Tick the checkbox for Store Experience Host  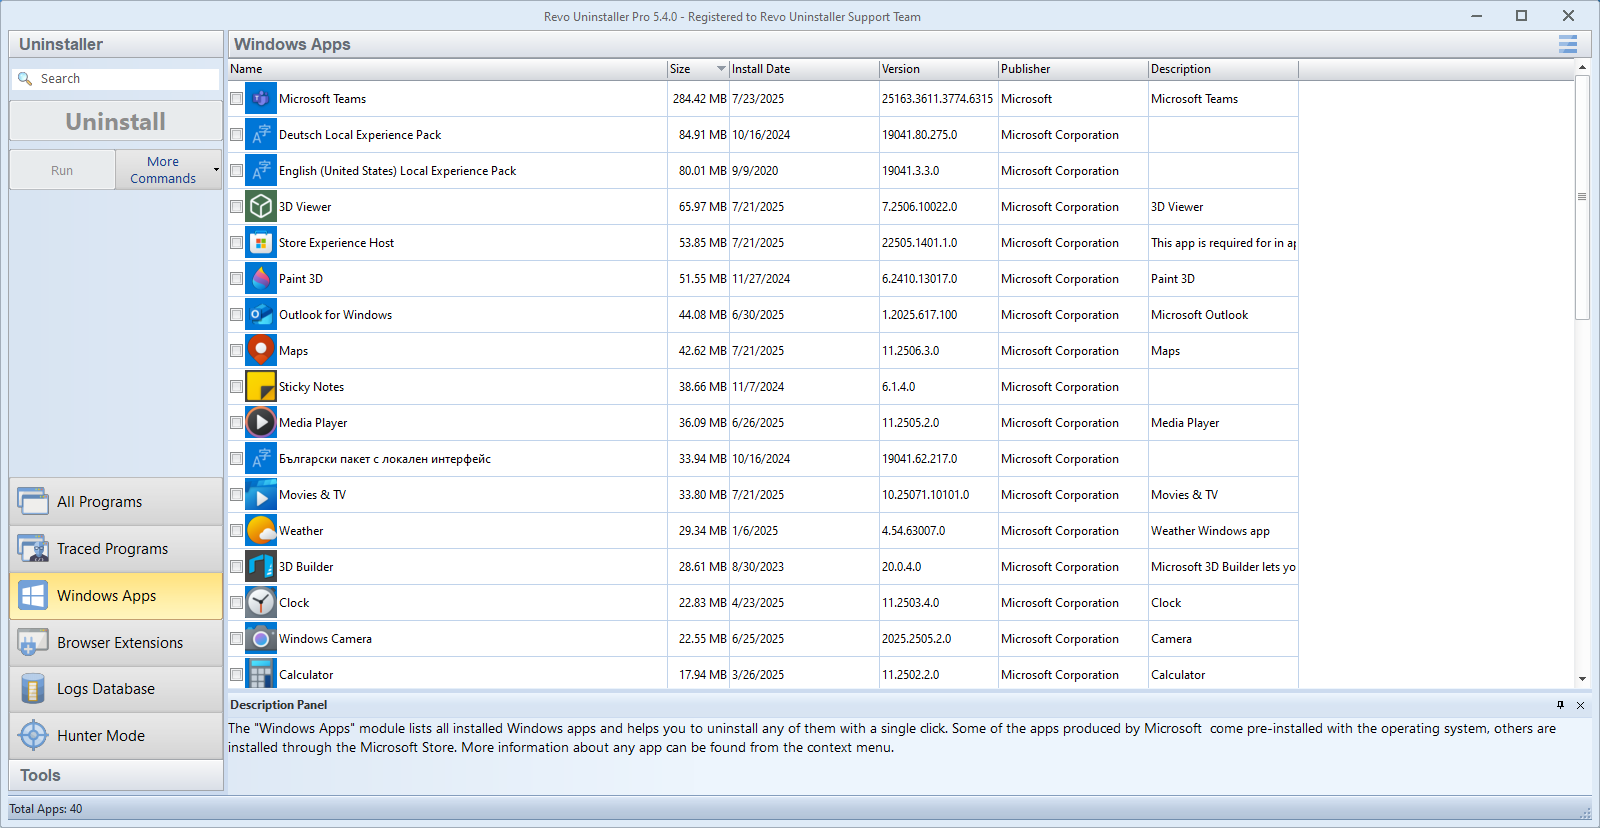(x=237, y=243)
